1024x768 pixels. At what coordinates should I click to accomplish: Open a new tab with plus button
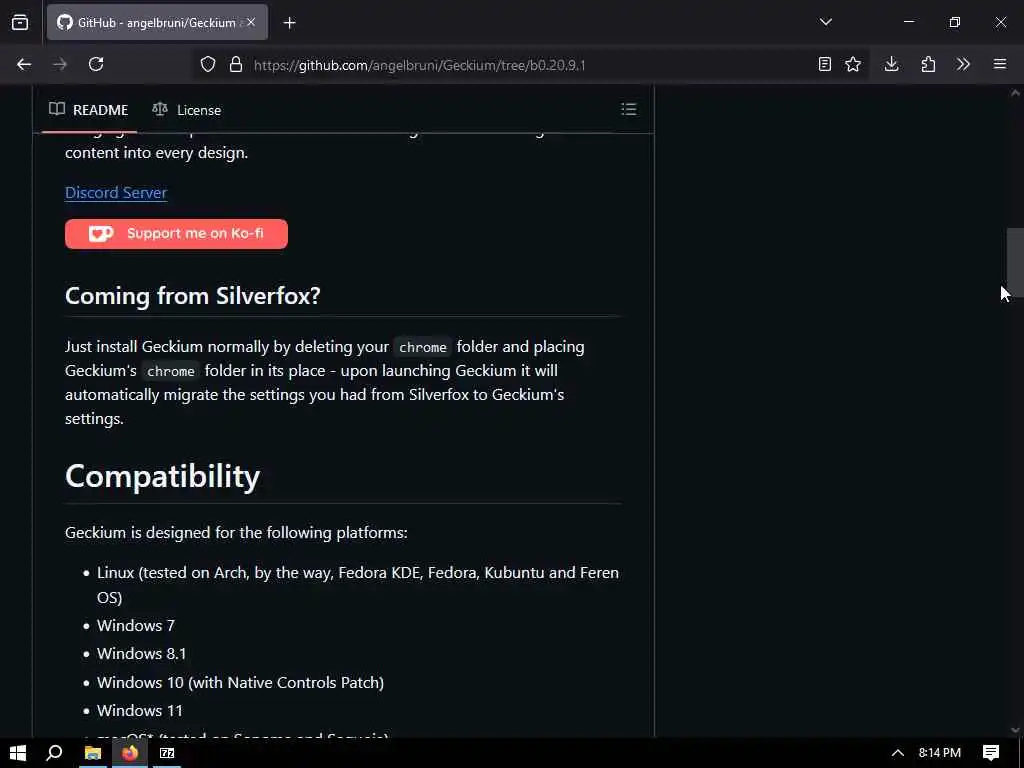pyautogui.click(x=289, y=23)
